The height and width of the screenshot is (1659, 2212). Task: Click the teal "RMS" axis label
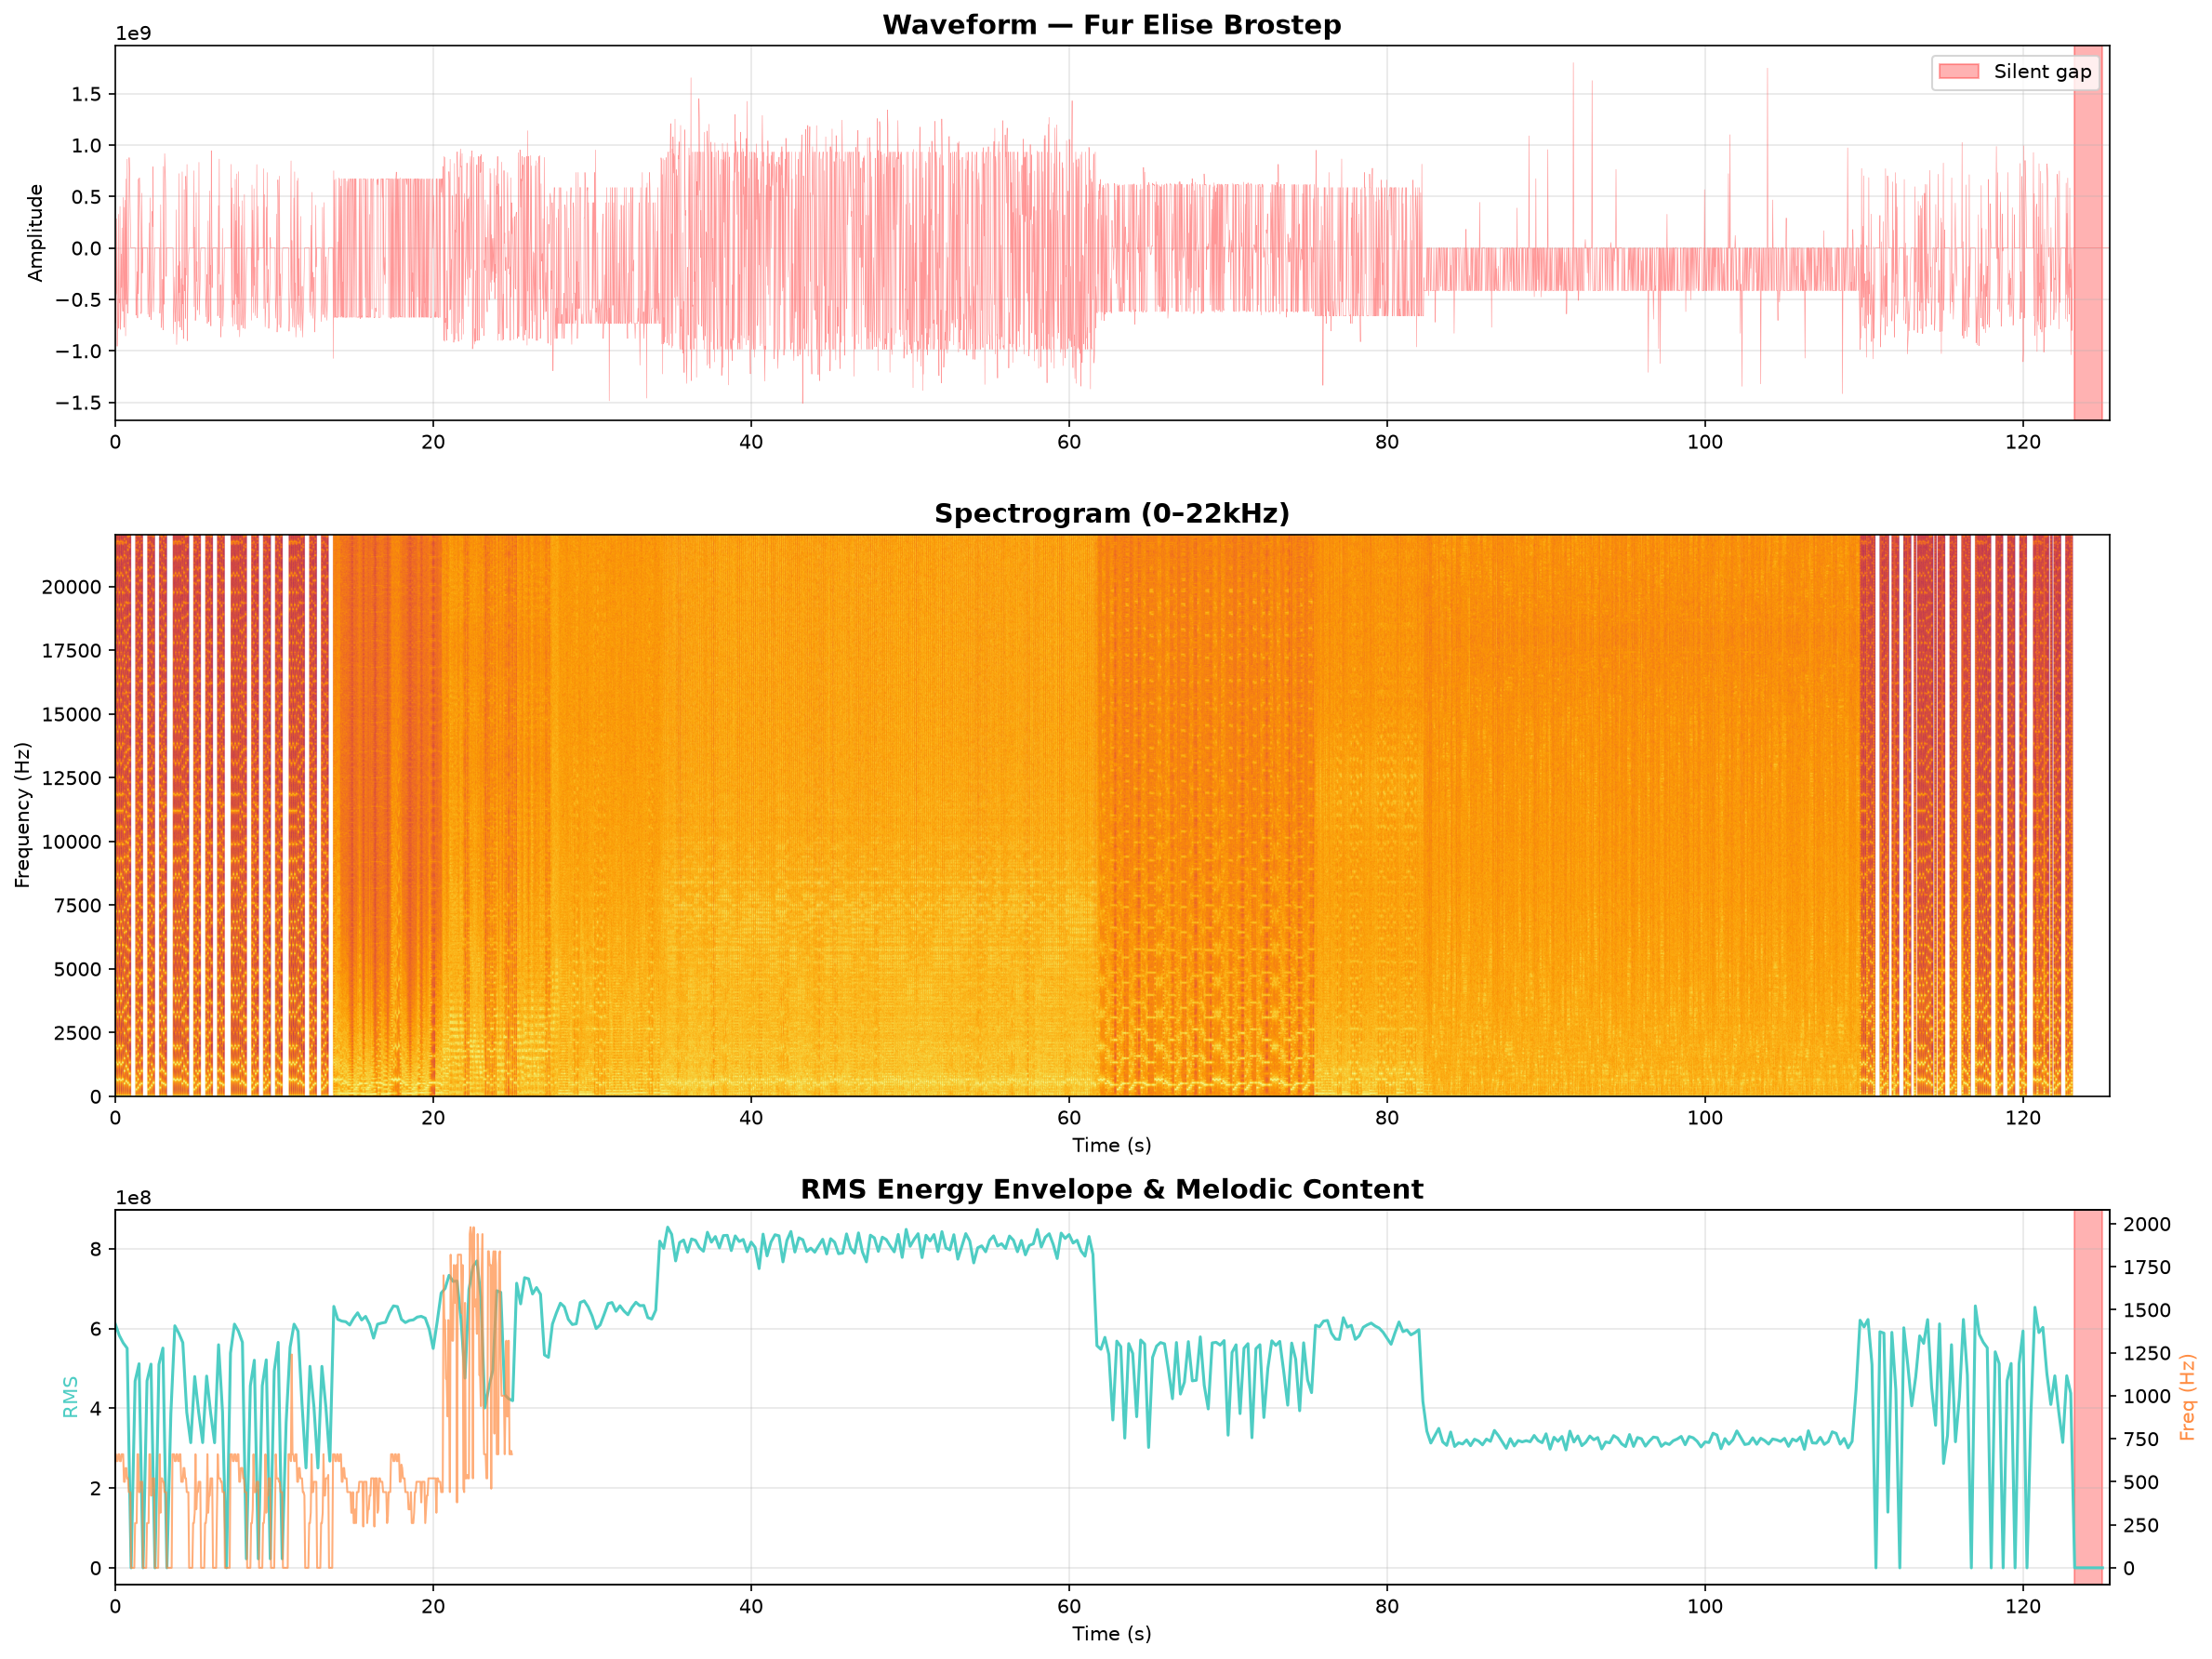[70, 1397]
